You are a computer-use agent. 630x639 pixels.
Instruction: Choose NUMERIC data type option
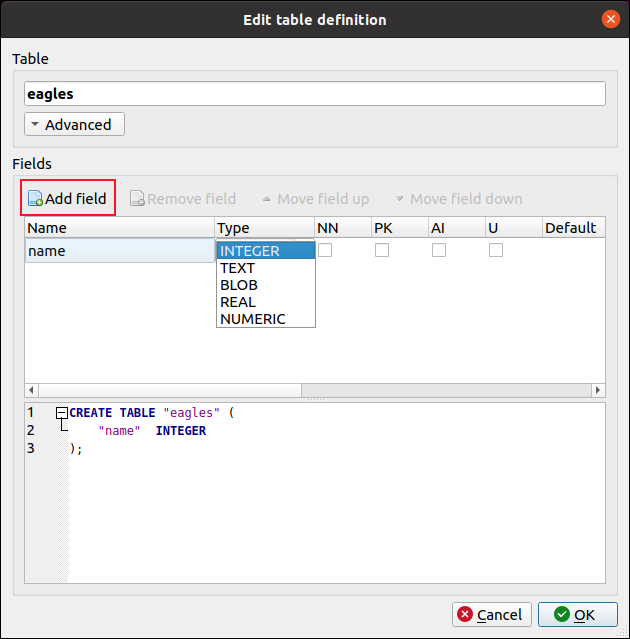pos(253,319)
